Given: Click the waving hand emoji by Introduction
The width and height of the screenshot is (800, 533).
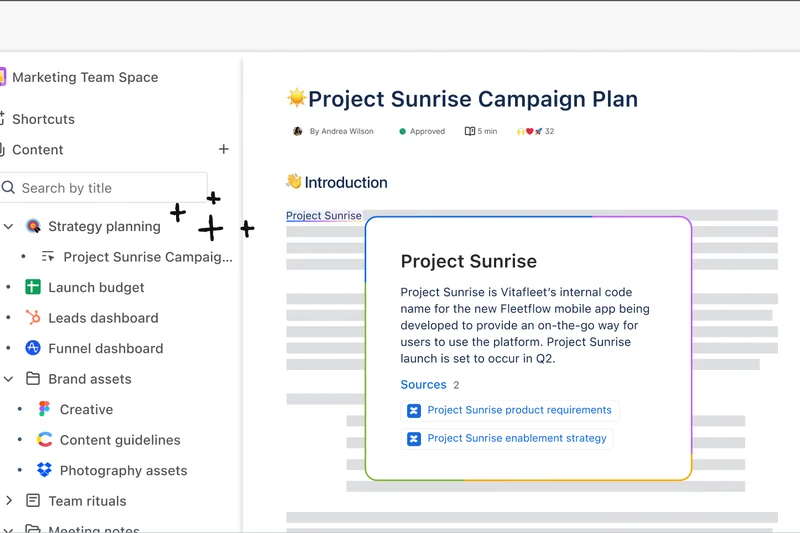Looking at the screenshot, I should (x=294, y=181).
